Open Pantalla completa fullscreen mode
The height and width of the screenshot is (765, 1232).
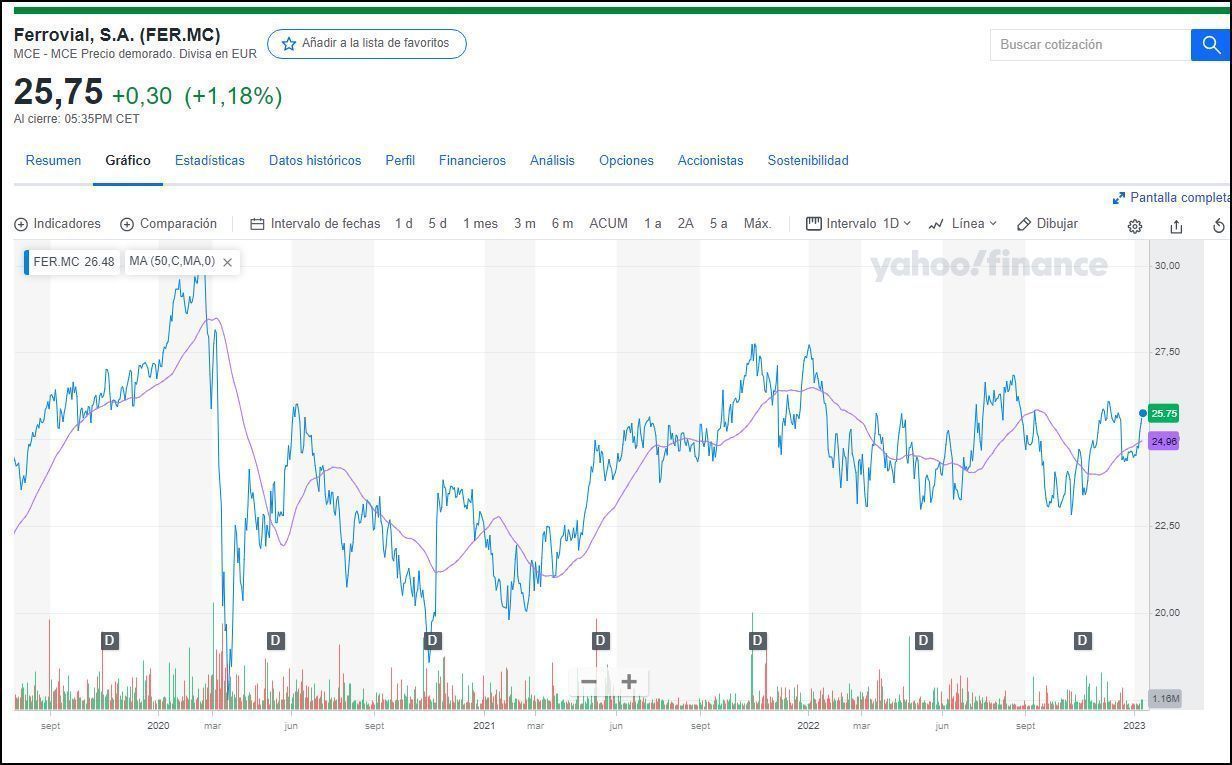pyautogui.click(x=1172, y=198)
